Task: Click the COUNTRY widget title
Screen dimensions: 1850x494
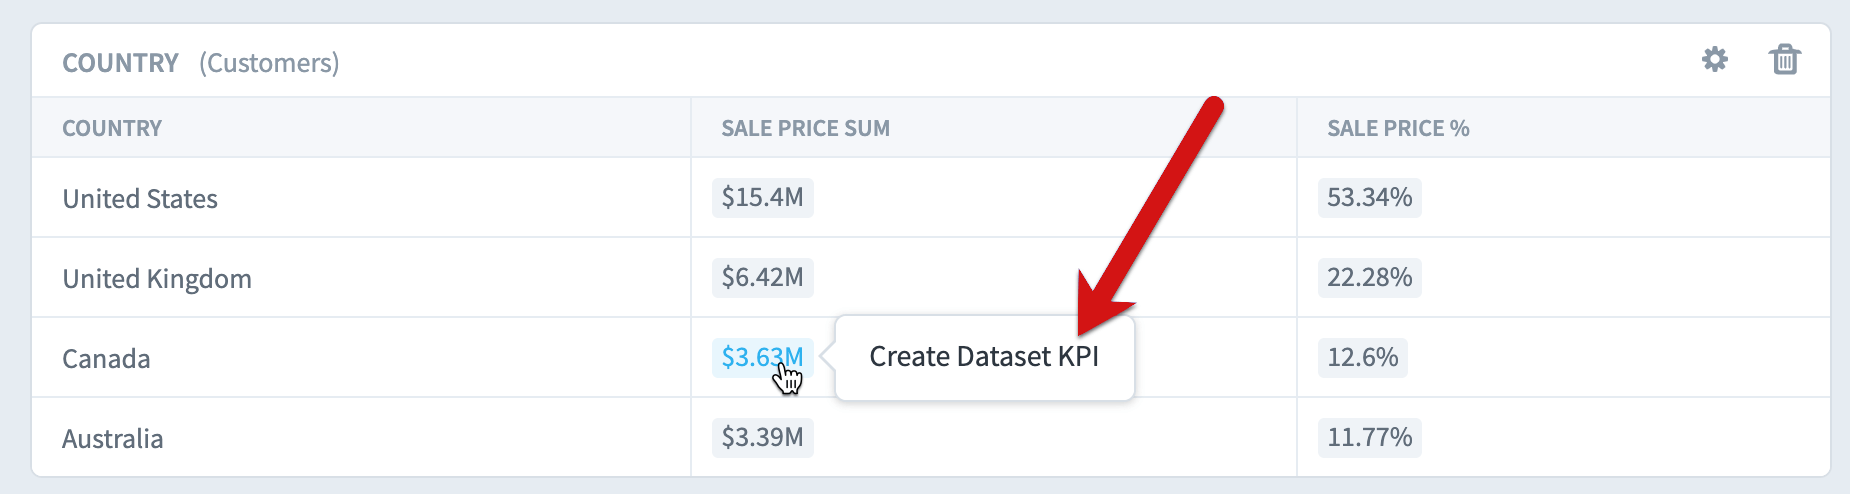Action: (x=120, y=63)
